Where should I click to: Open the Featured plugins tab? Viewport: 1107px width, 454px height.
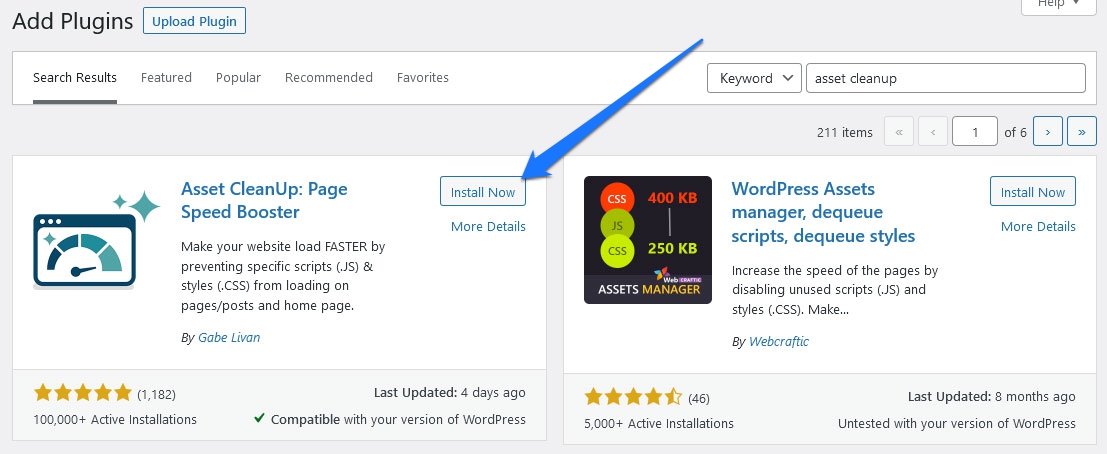166,78
